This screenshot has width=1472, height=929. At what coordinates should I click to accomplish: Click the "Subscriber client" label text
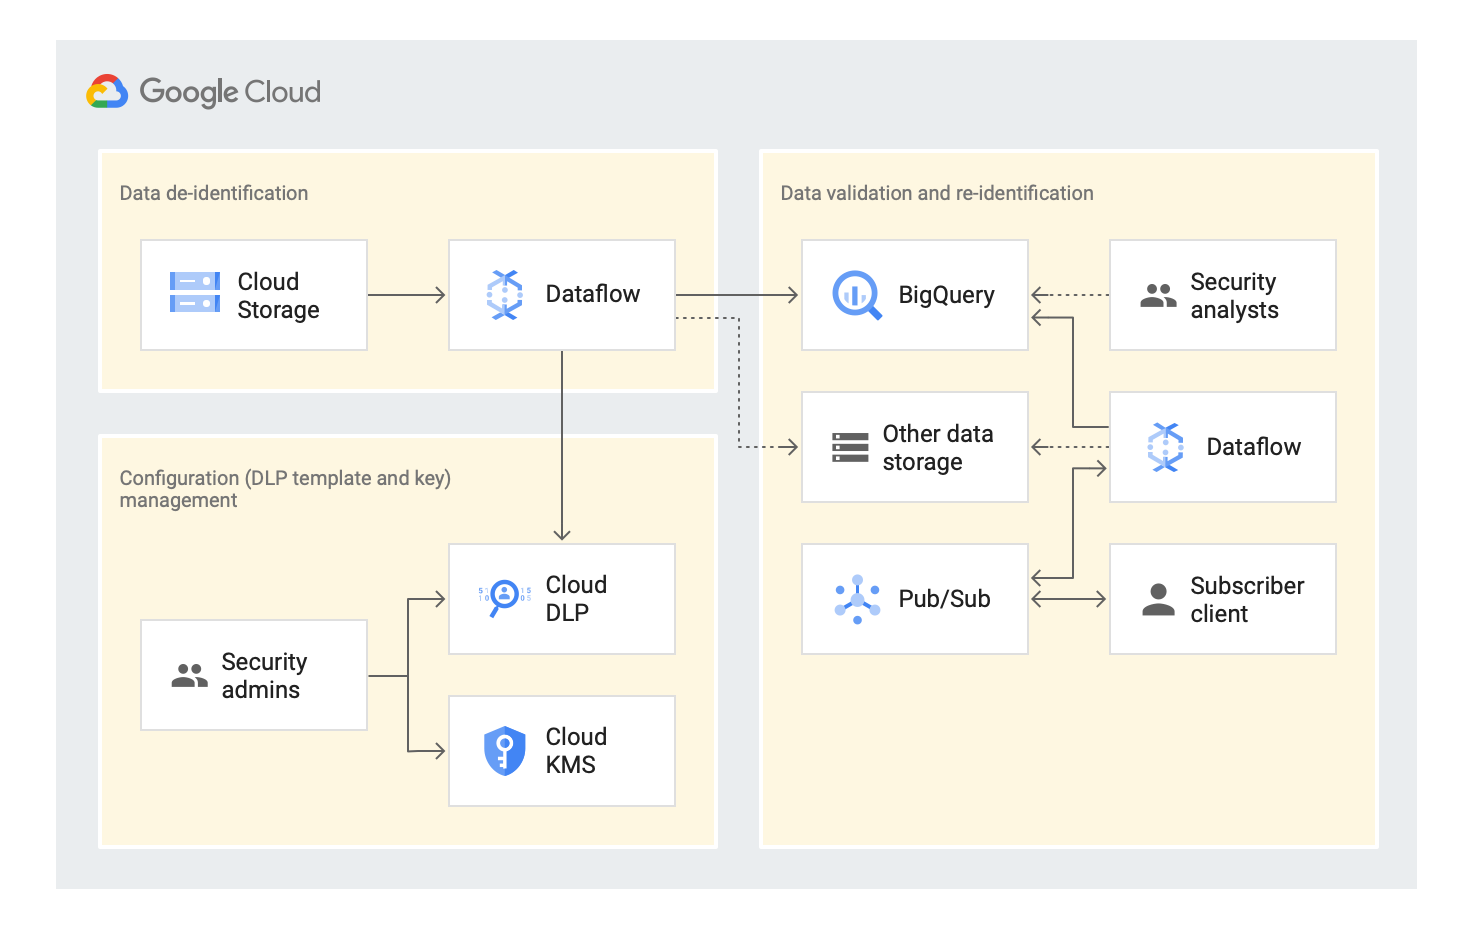click(x=1247, y=600)
